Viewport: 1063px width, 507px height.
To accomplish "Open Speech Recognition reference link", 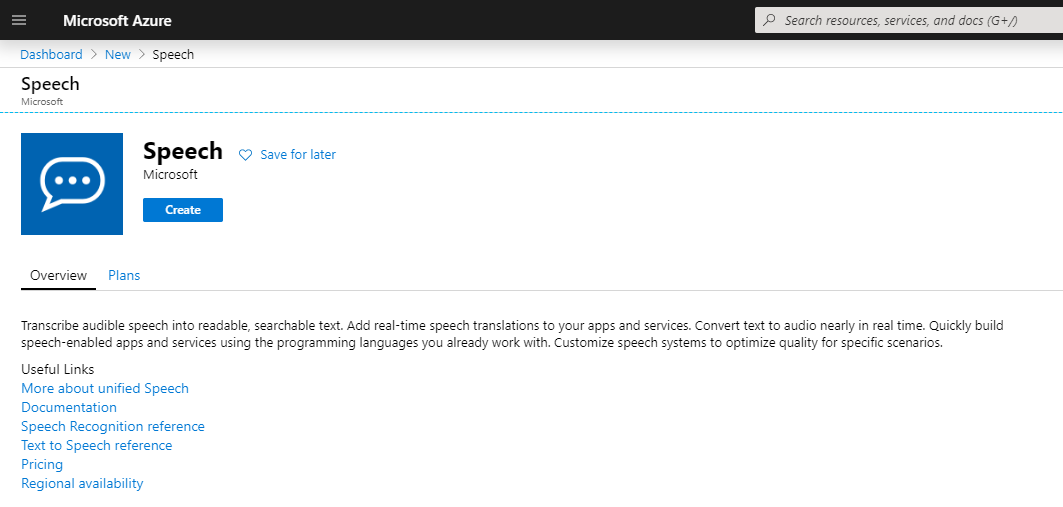I will pos(113,426).
